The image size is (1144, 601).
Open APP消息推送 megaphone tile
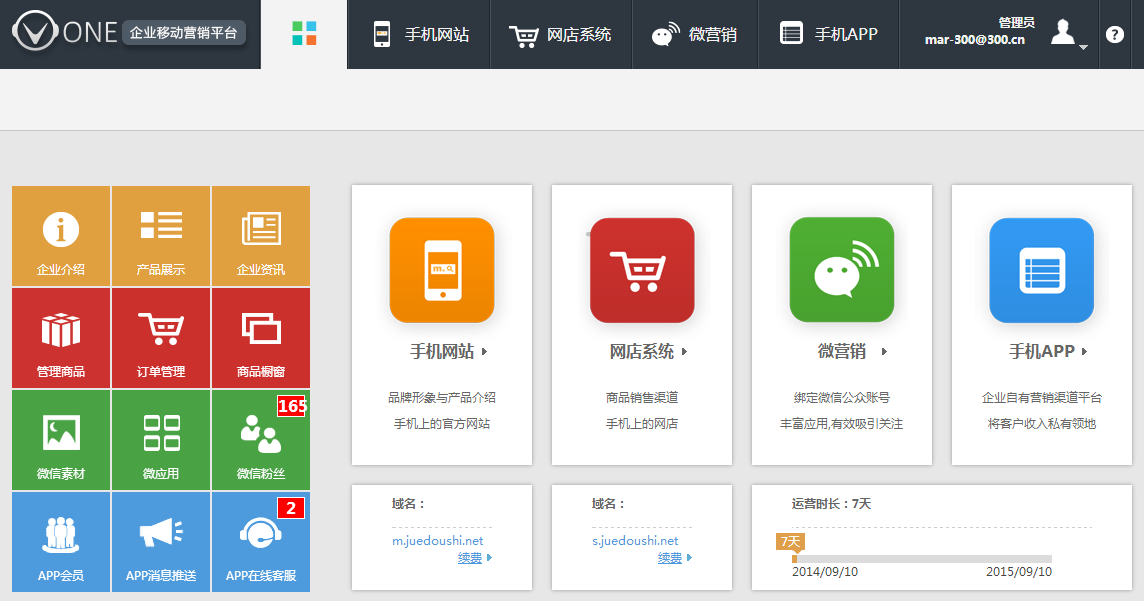161,542
